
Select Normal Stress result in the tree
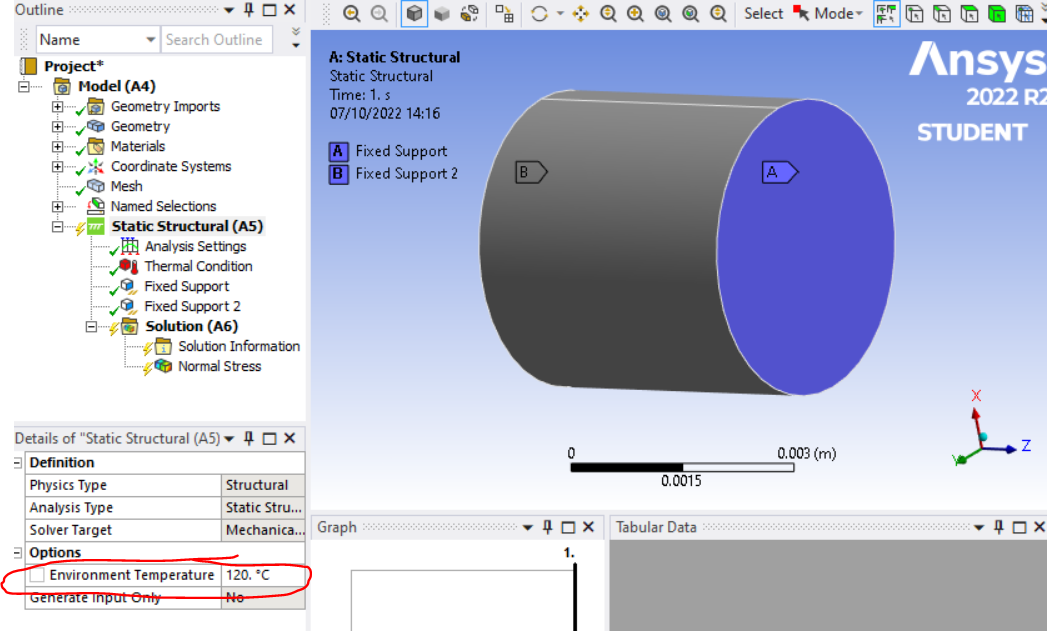(x=219, y=367)
